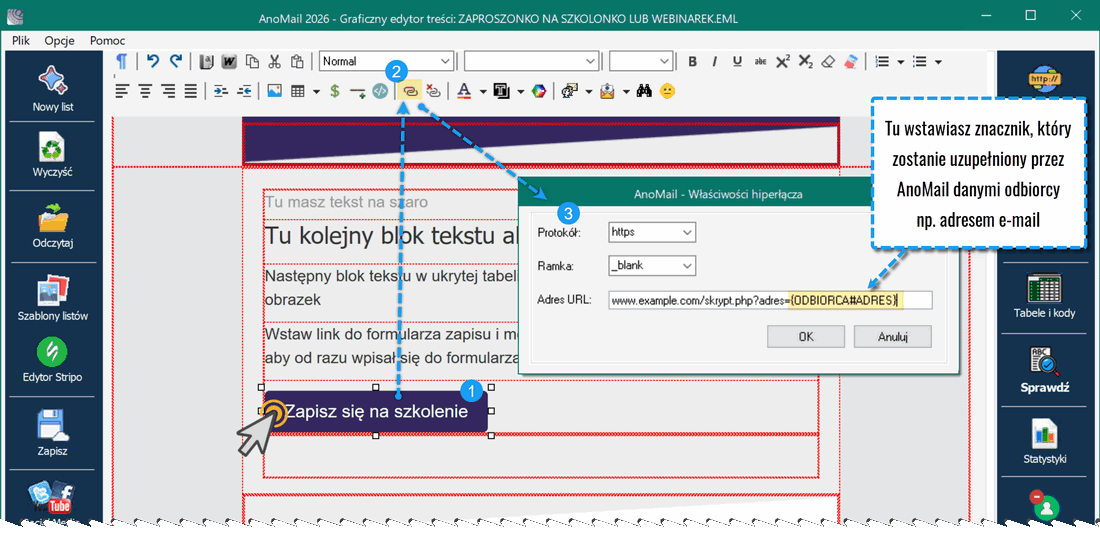The width and height of the screenshot is (1100, 542).
Task: Click the insert hyperlink chain icon
Action: 410,91
